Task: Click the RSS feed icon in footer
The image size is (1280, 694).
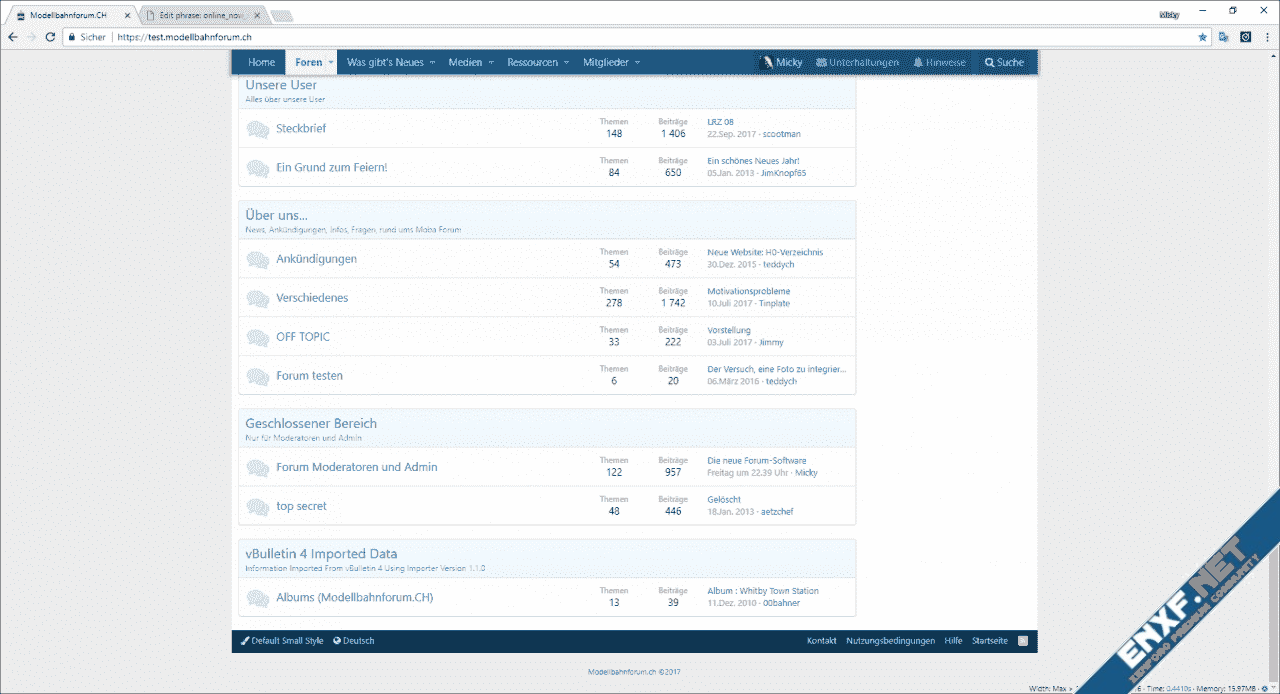Action: click(1023, 641)
